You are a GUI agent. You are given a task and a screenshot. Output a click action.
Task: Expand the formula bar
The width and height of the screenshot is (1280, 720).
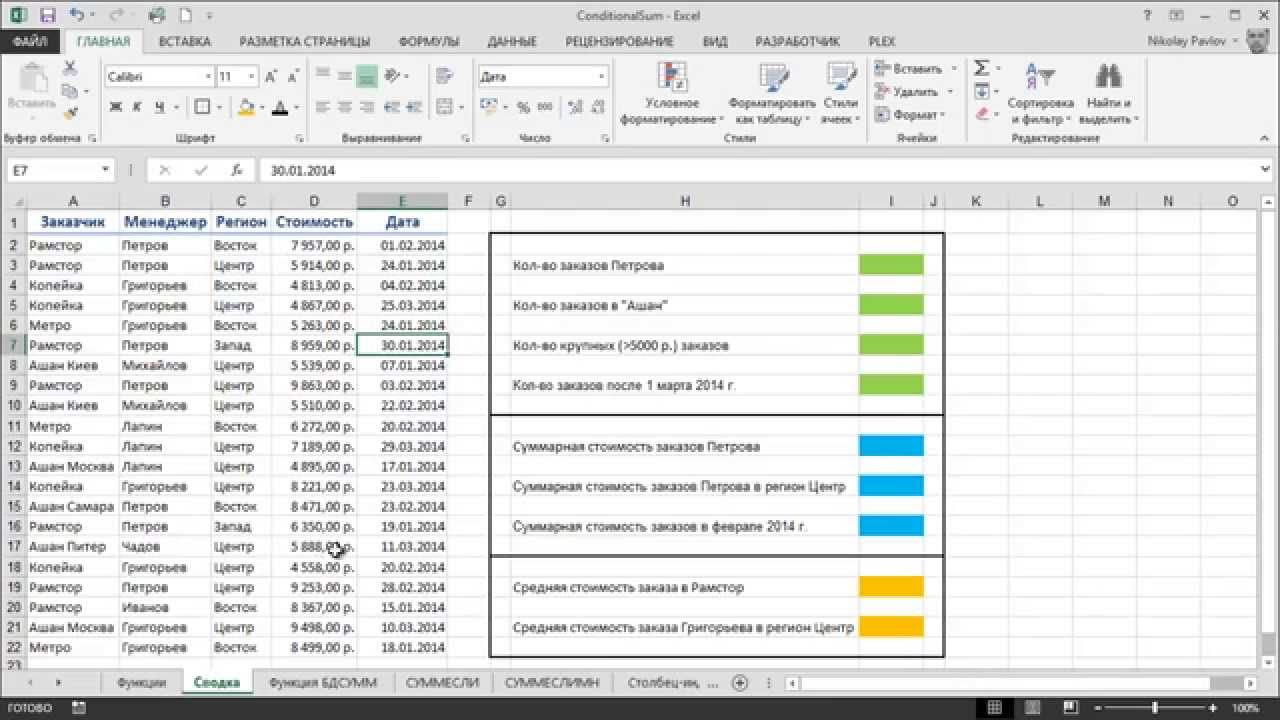[1266, 170]
